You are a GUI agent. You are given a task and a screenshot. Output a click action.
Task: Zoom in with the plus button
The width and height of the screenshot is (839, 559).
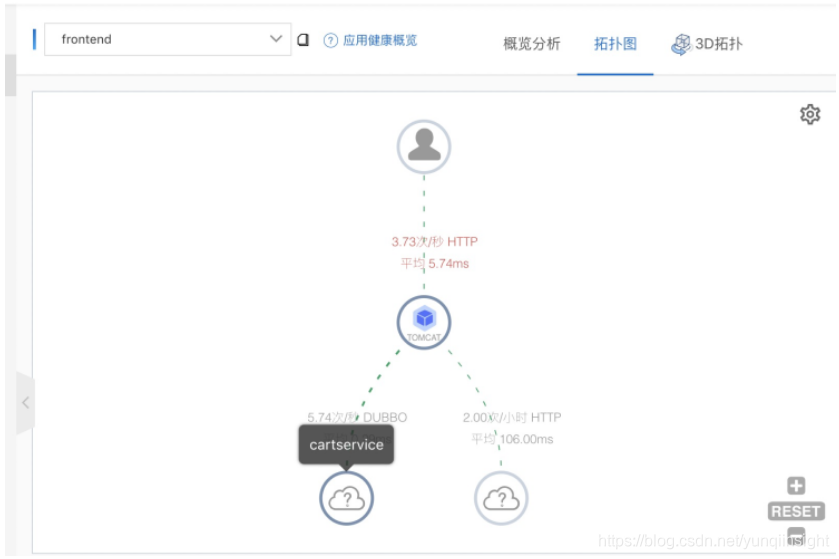pos(796,486)
